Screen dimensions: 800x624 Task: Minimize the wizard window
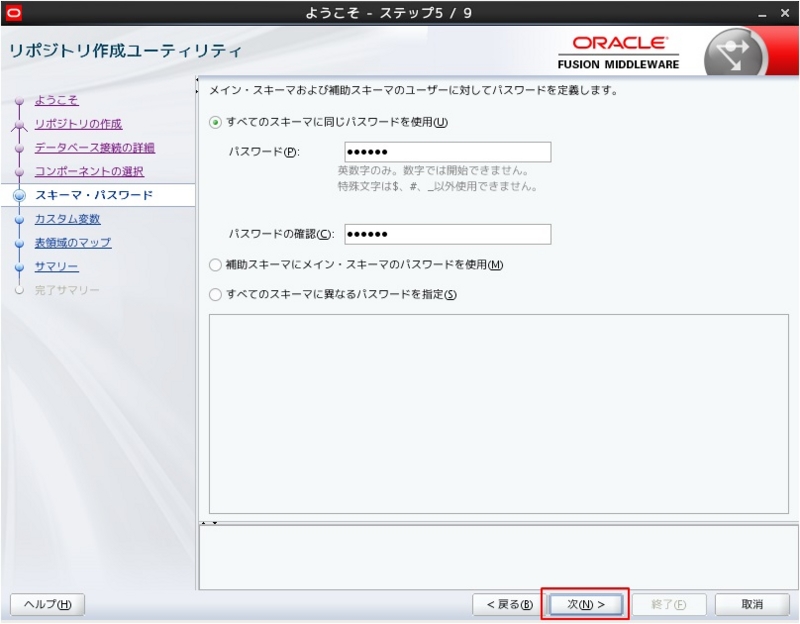click(762, 14)
